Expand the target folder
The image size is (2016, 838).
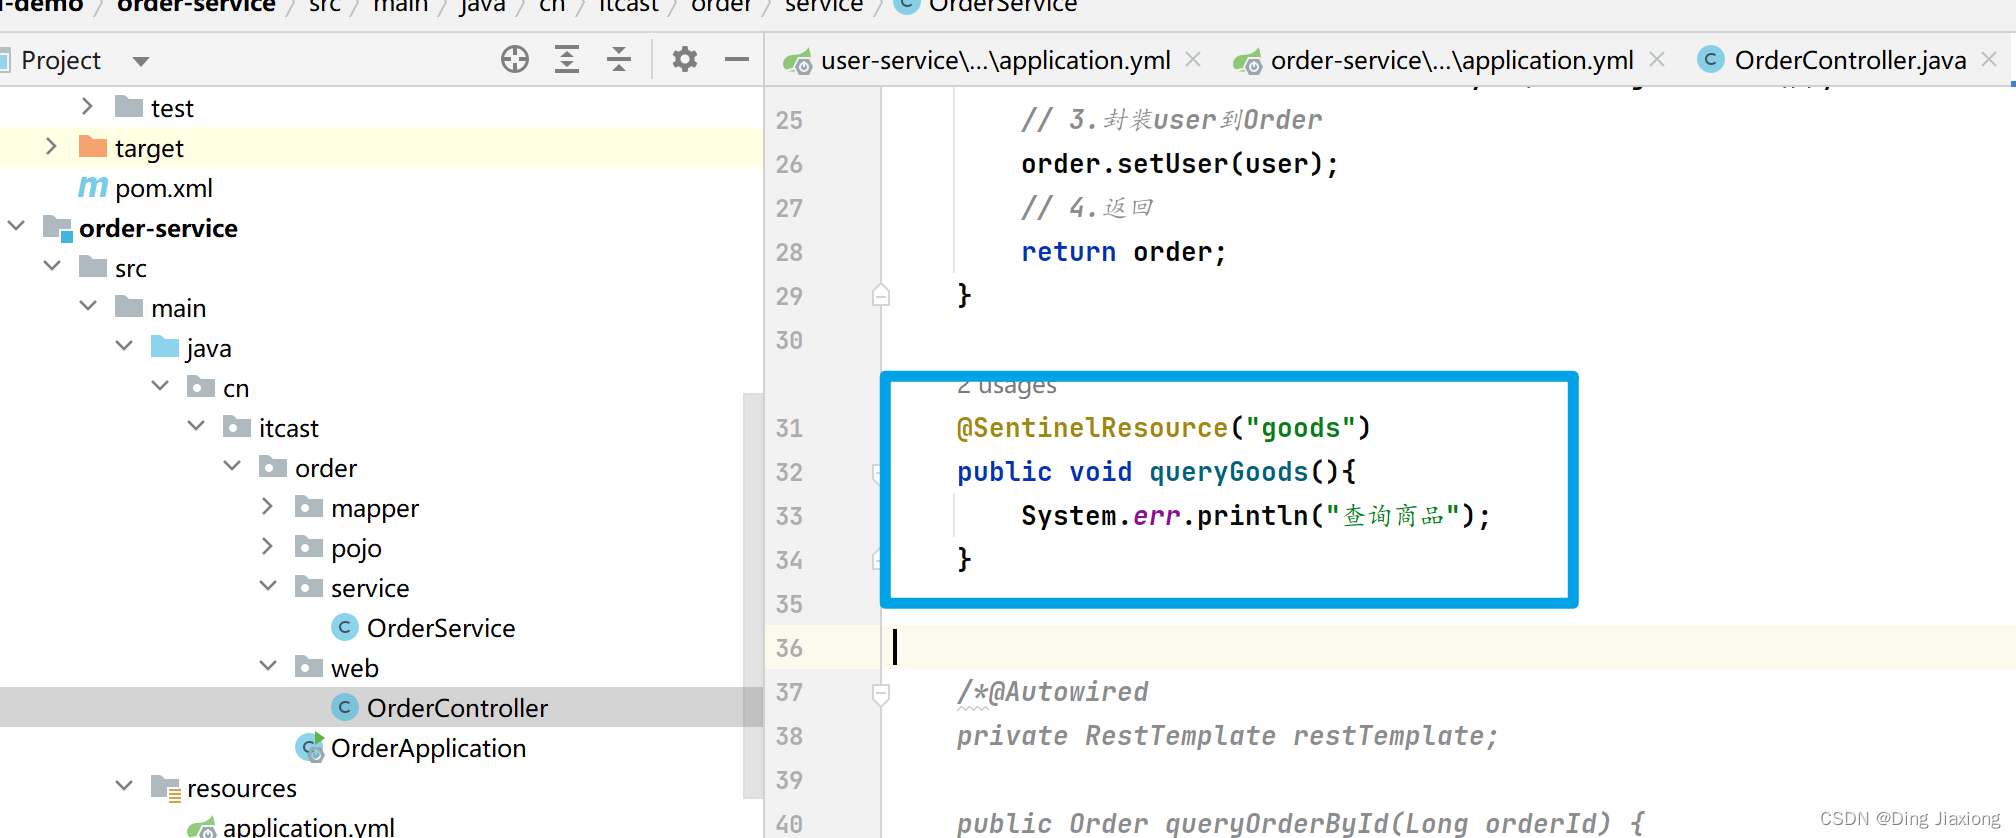pos(51,146)
